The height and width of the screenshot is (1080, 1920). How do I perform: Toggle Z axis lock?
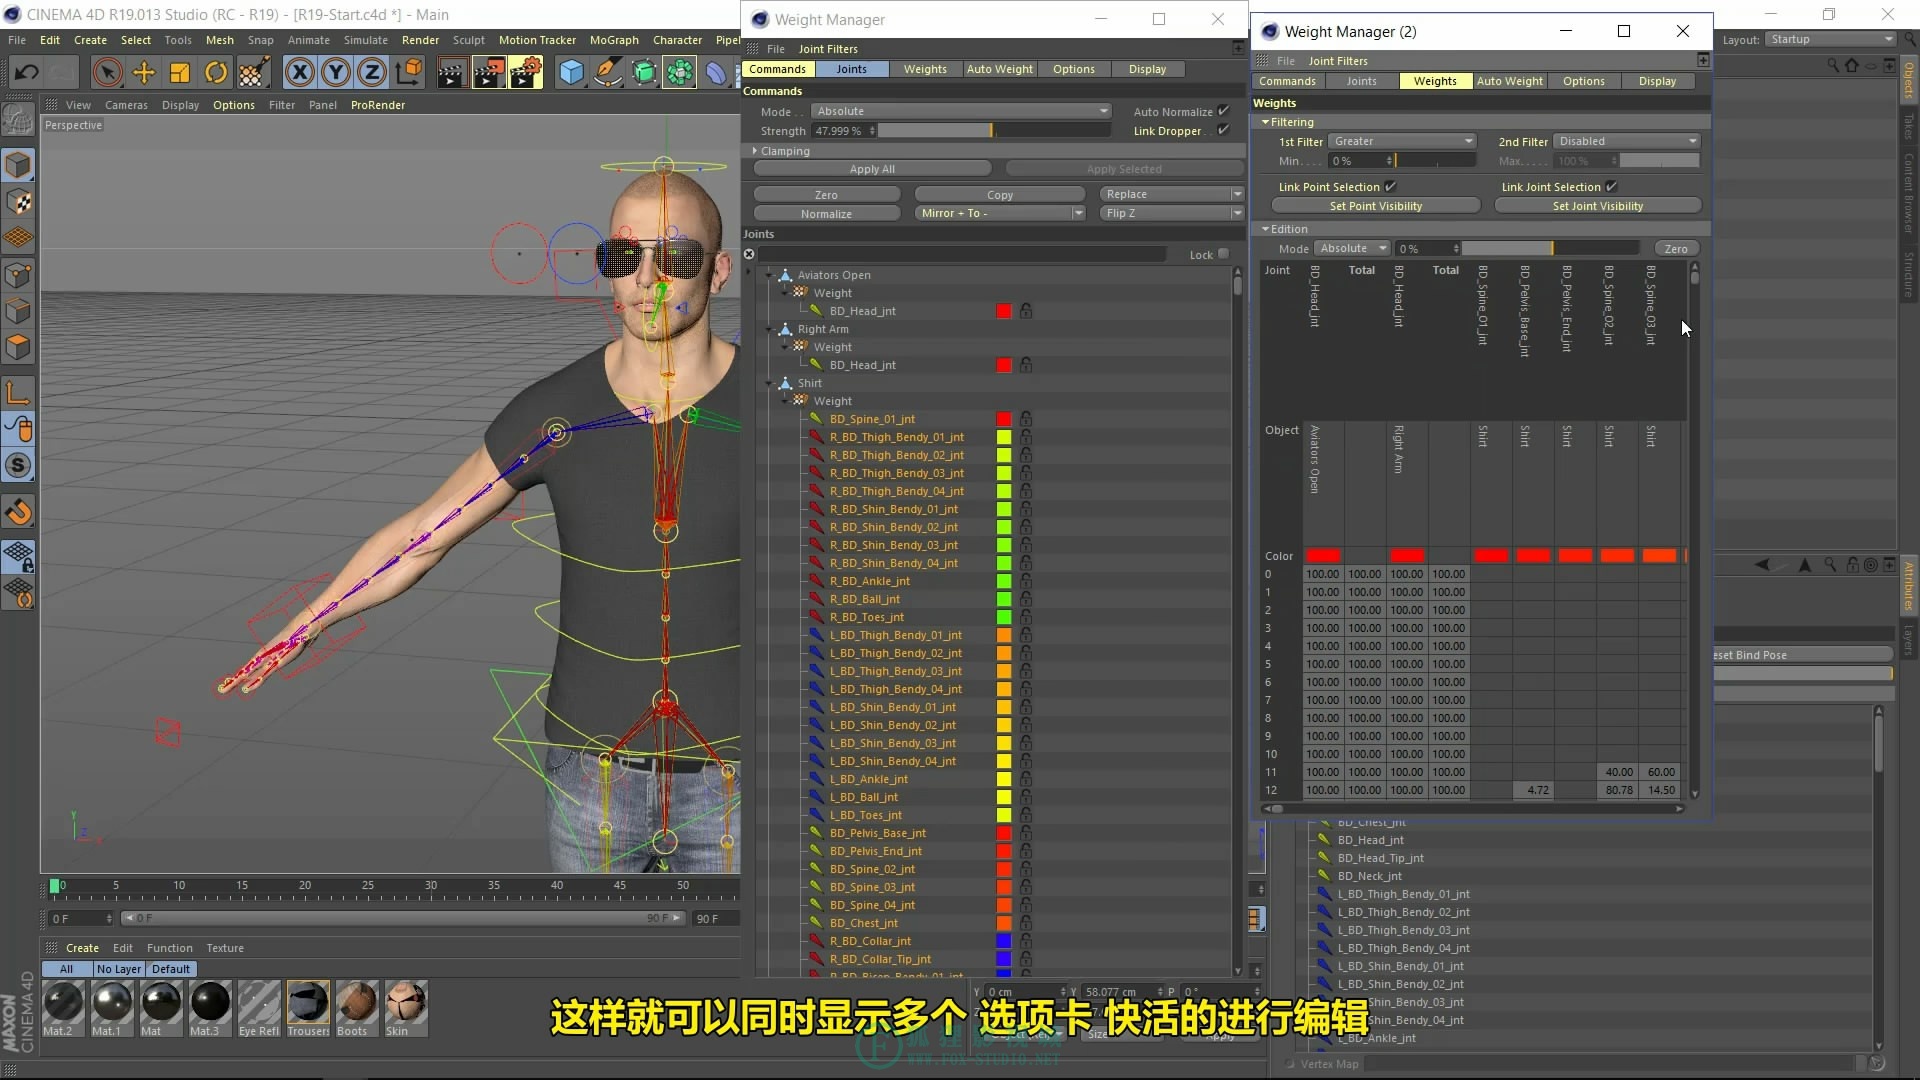(372, 72)
